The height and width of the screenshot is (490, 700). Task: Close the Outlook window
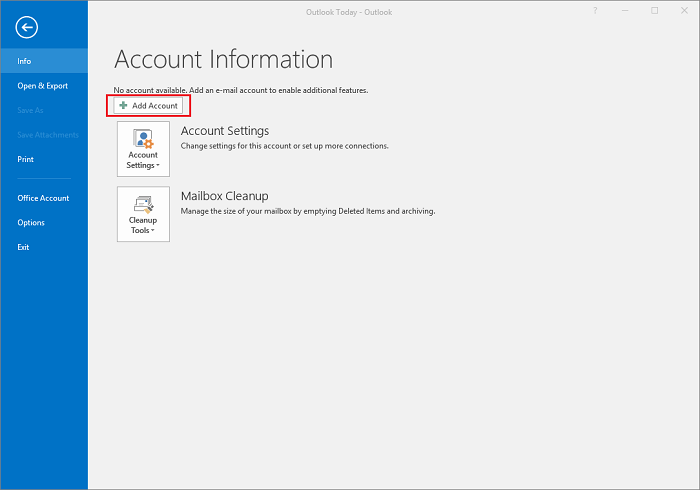[684, 11]
